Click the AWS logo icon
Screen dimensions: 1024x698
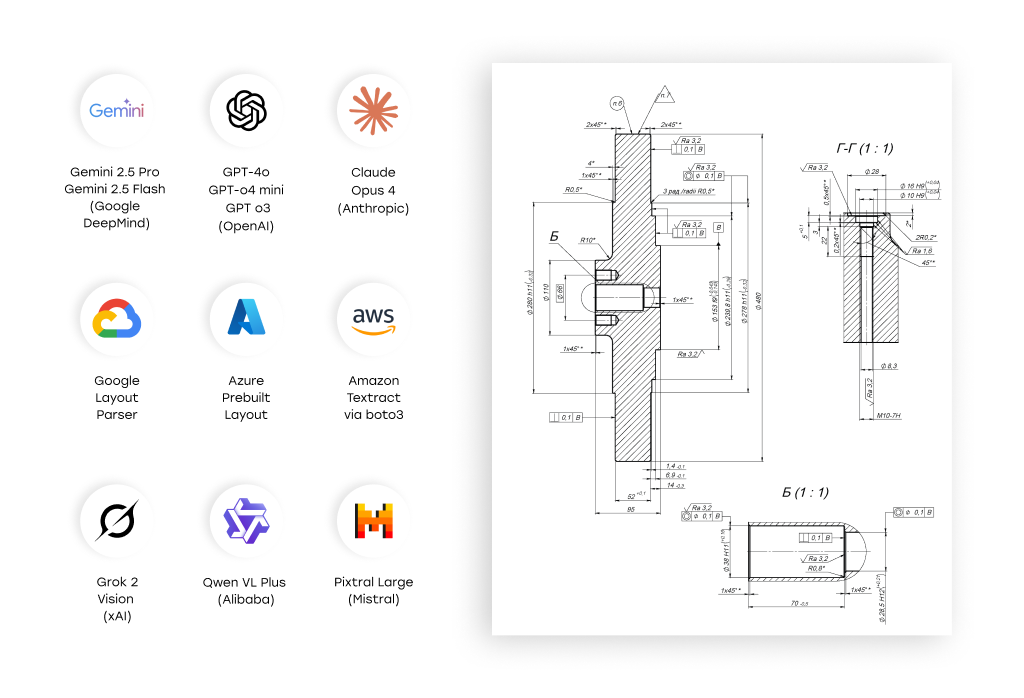click(373, 319)
